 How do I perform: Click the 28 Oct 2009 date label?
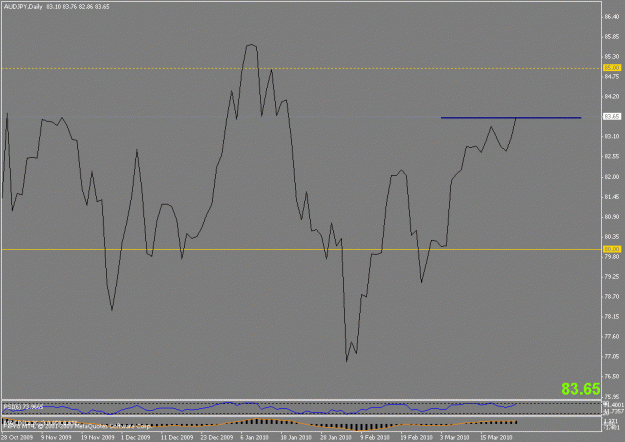pos(16,437)
